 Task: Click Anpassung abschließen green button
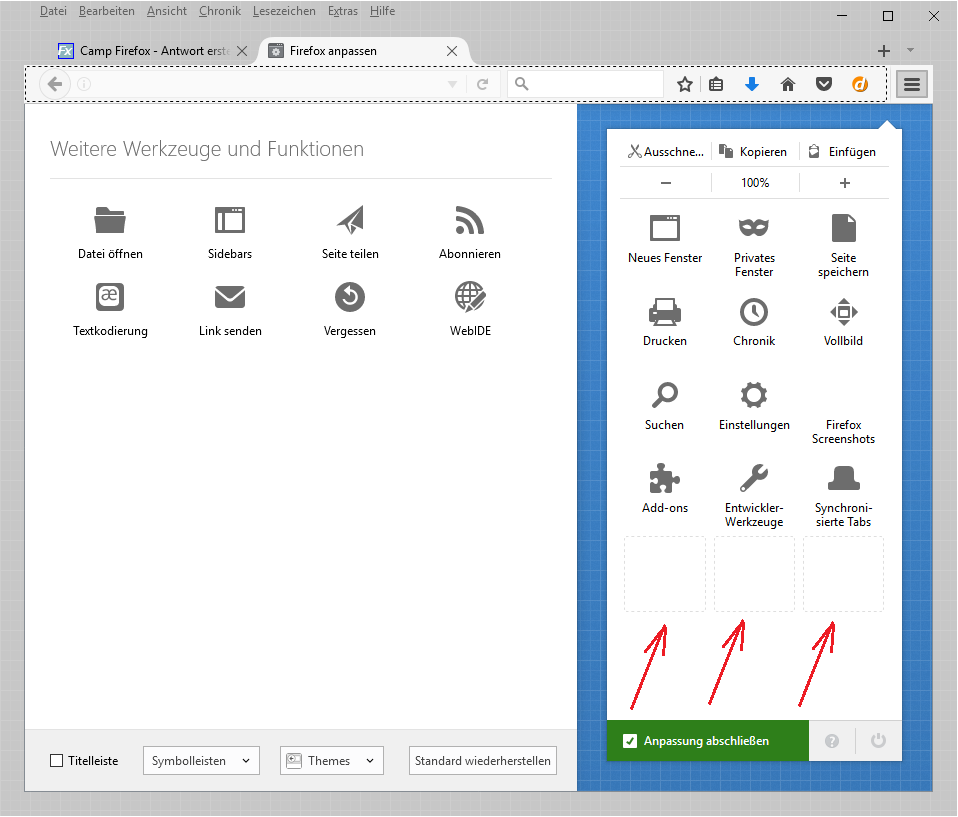pyautogui.click(x=708, y=741)
